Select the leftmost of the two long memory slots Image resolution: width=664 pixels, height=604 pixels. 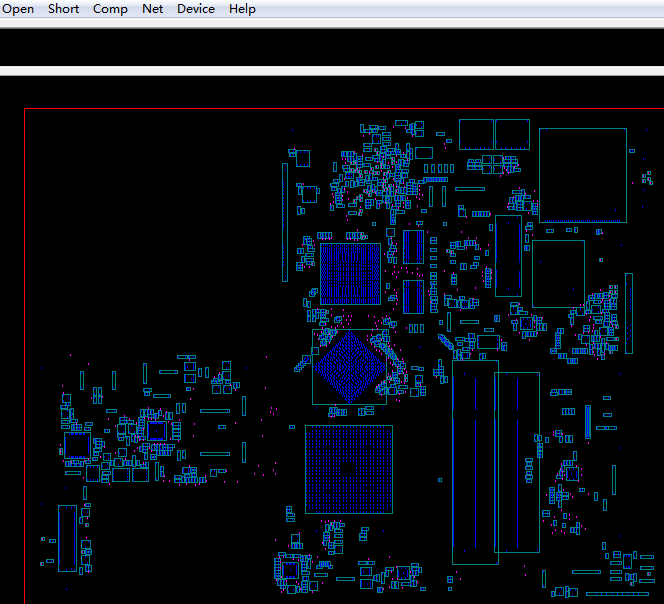(x=475, y=462)
